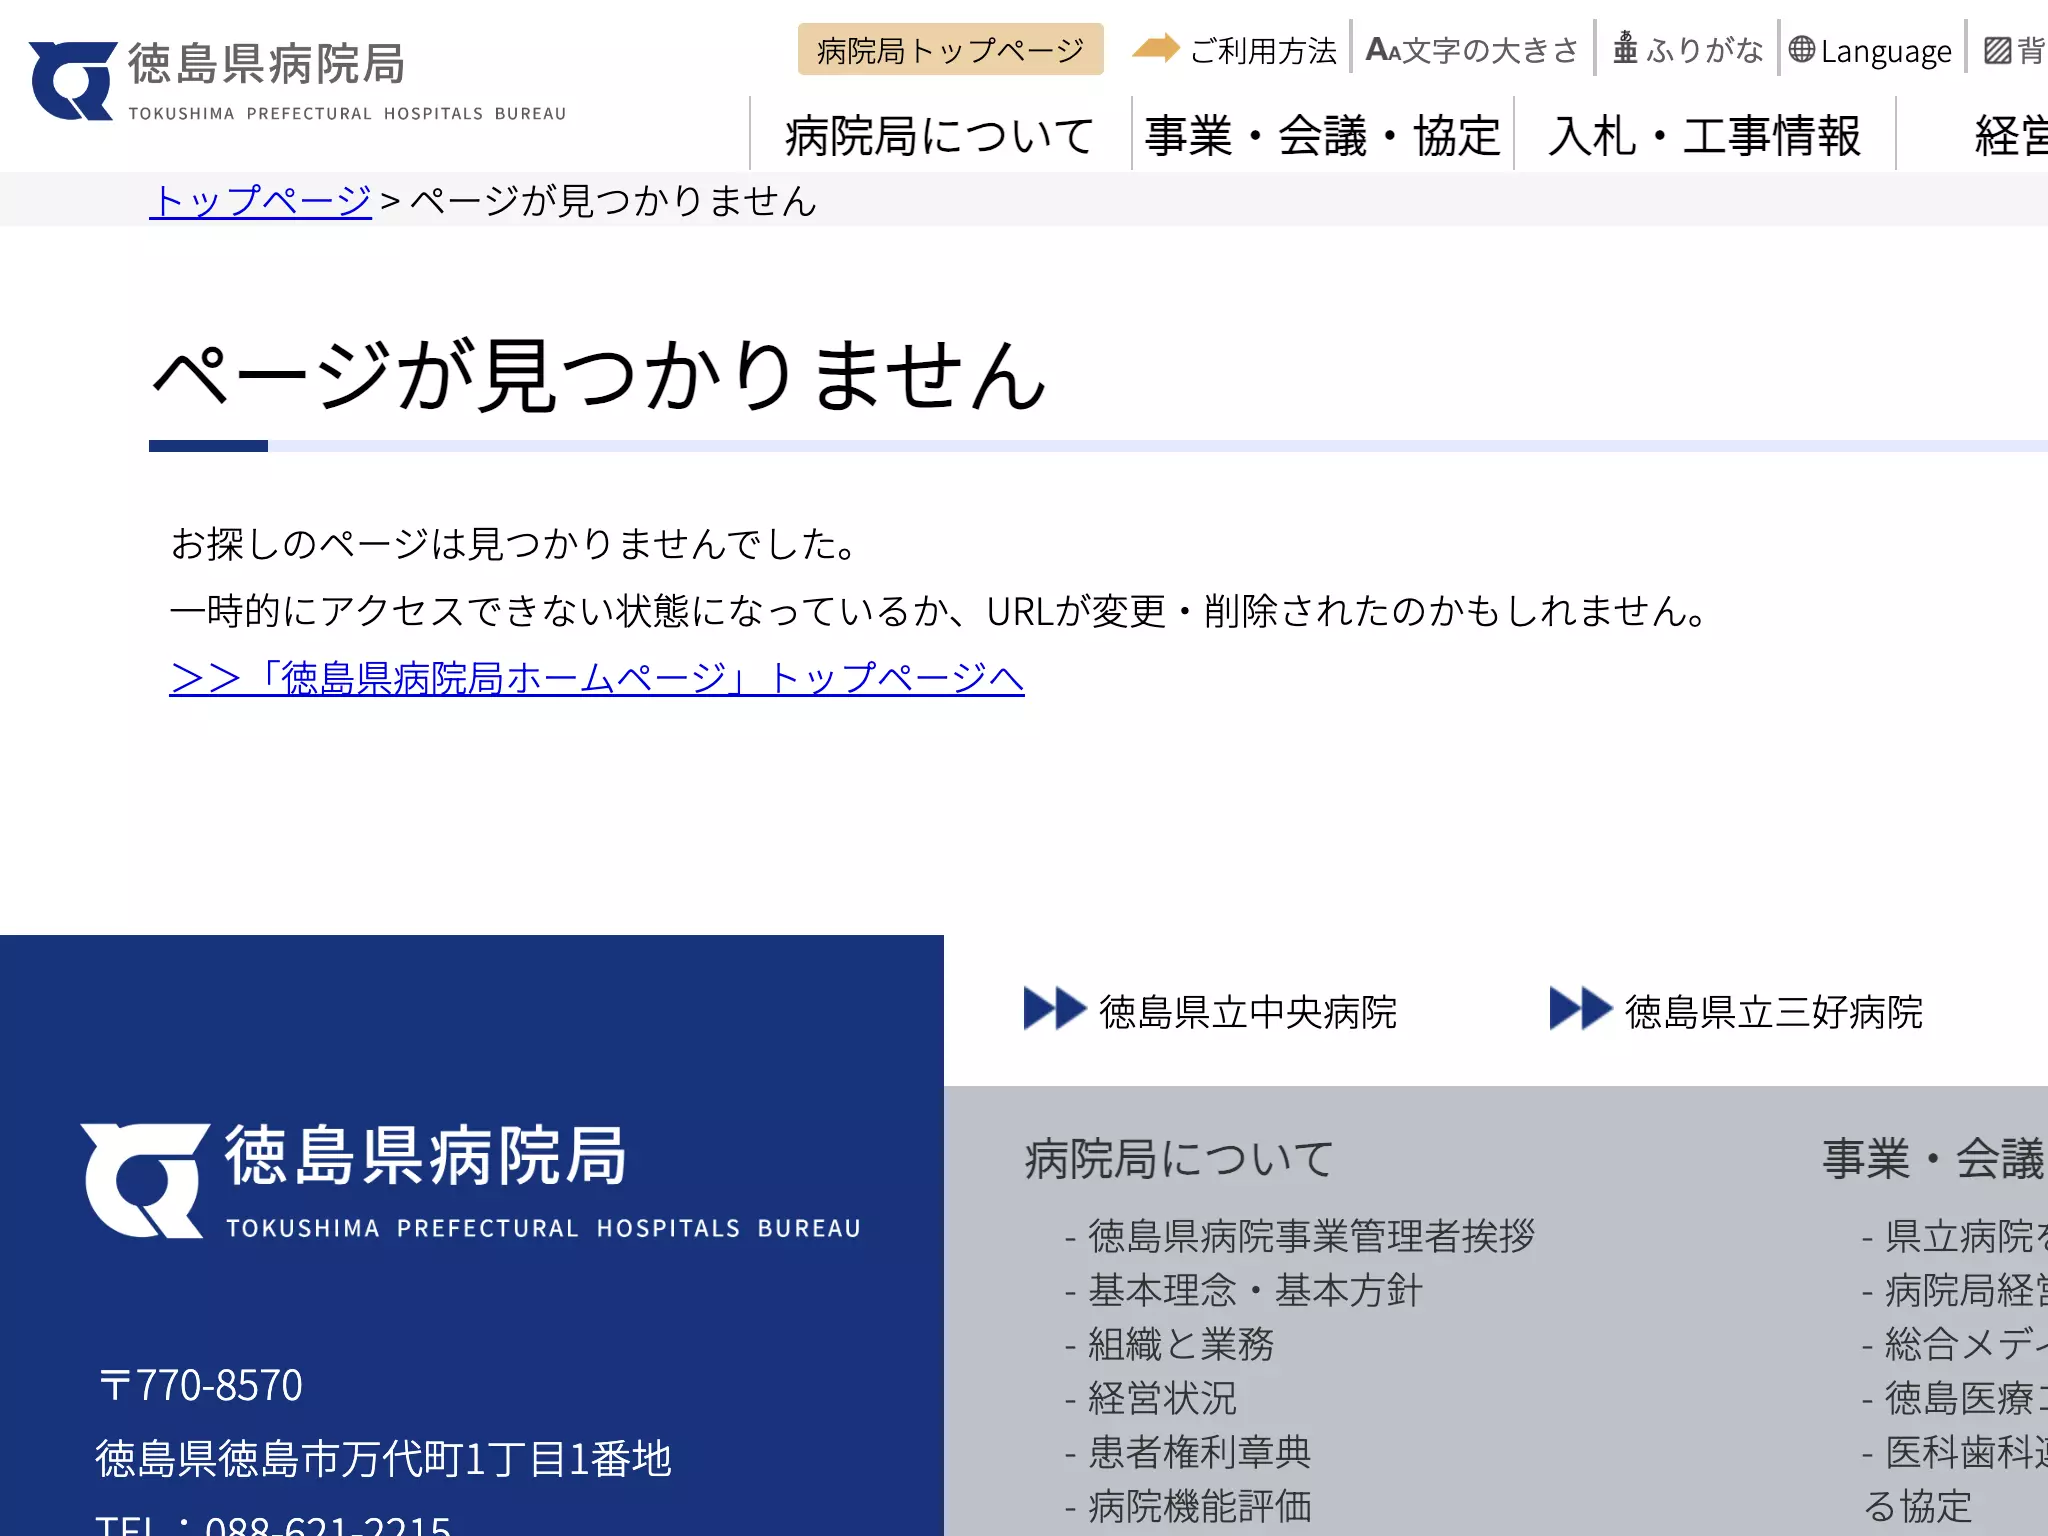The height and width of the screenshot is (1536, 2048).
Task: Click the orange arrow icon beside ご利用方法
Action: pyautogui.click(x=1156, y=48)
